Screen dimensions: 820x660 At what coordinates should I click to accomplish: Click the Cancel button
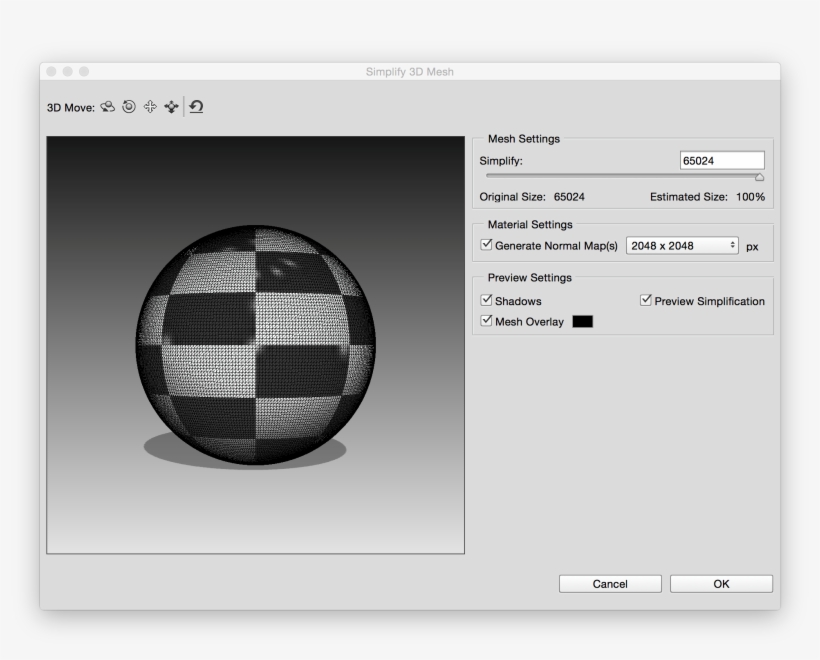610,583
